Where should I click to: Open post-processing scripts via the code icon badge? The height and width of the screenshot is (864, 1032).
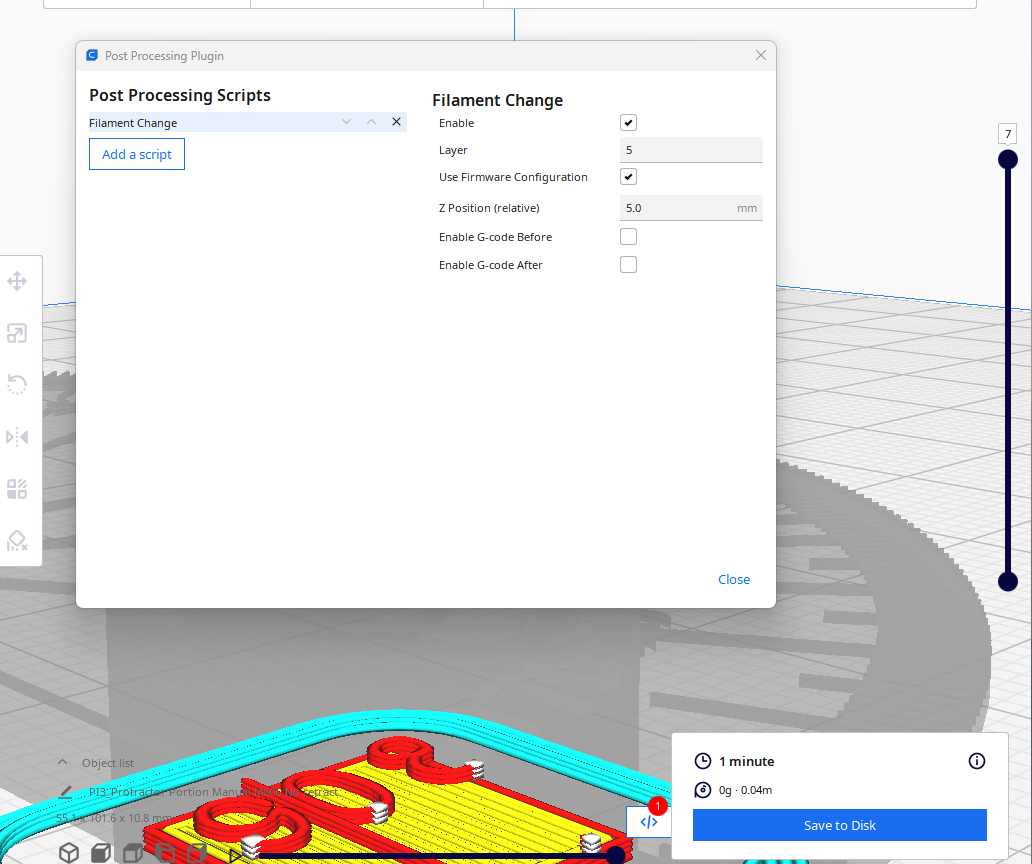648,821
